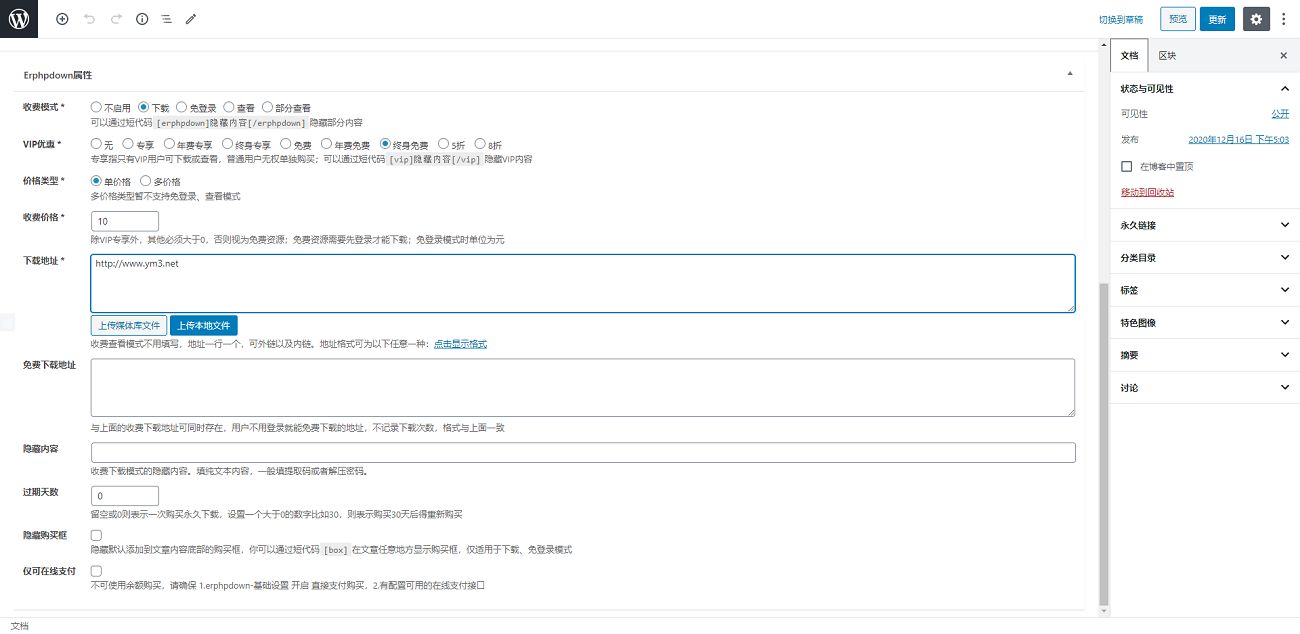Screen dimensions: 1300x634
Task: Click the 上传本地文件 button
Action: coord(204,325)
